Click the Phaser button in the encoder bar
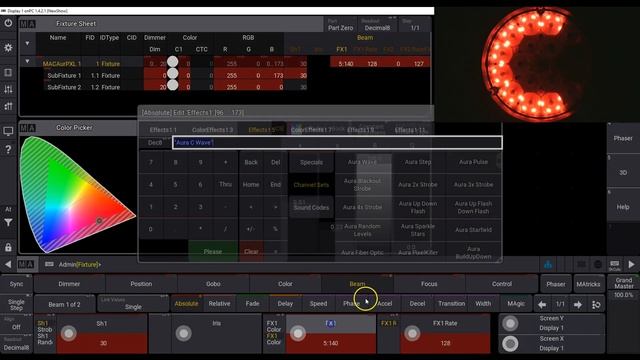Screen dimensions: 640x360 [x=556, y=284]
